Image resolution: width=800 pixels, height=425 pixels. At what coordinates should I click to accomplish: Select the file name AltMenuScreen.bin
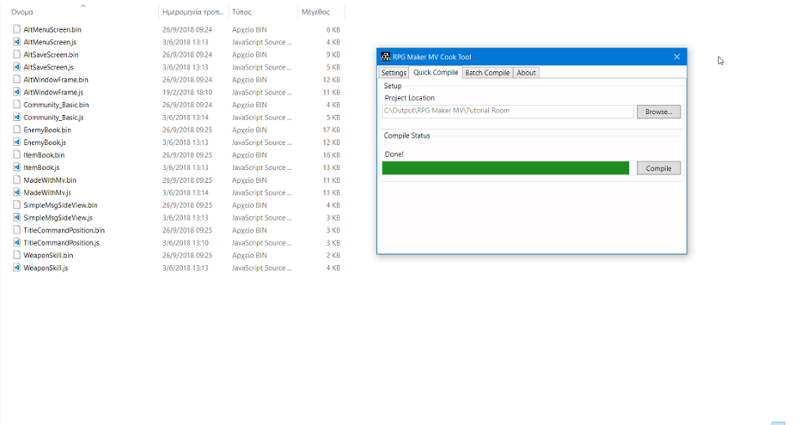[52, 30]
